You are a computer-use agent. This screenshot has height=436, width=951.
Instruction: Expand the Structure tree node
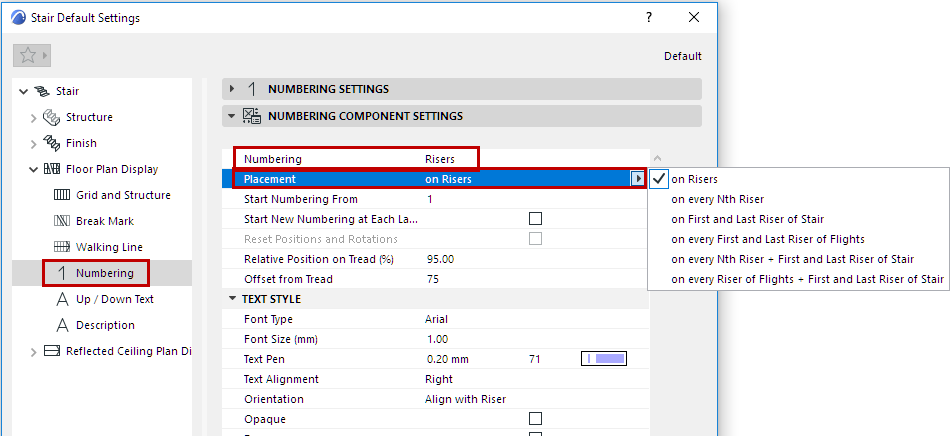coord(33,117)
